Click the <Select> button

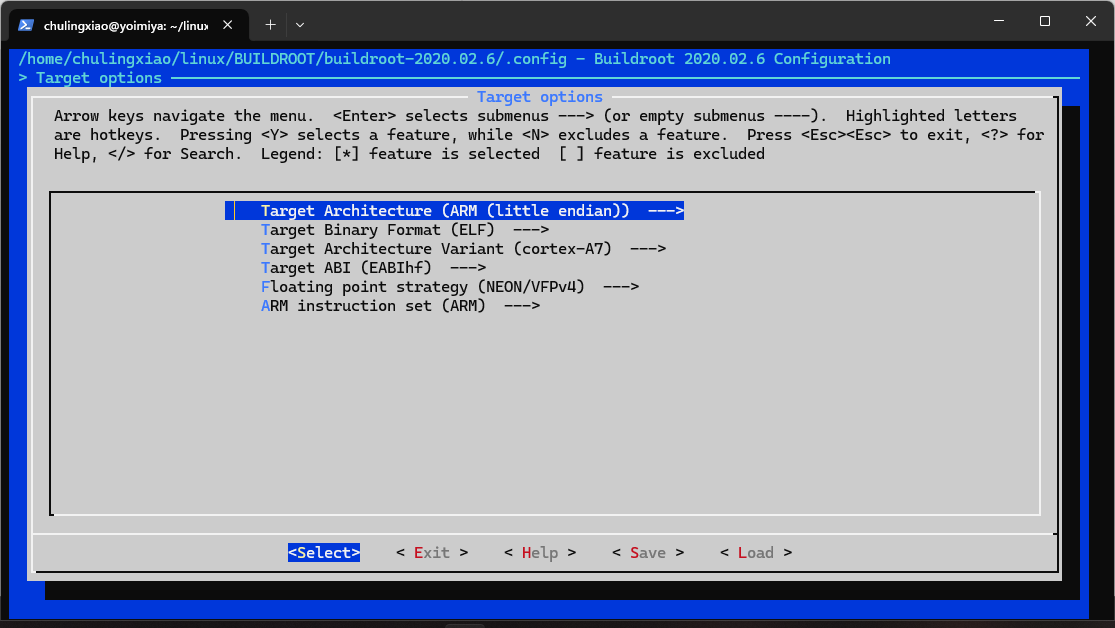(x=324, y=553)
